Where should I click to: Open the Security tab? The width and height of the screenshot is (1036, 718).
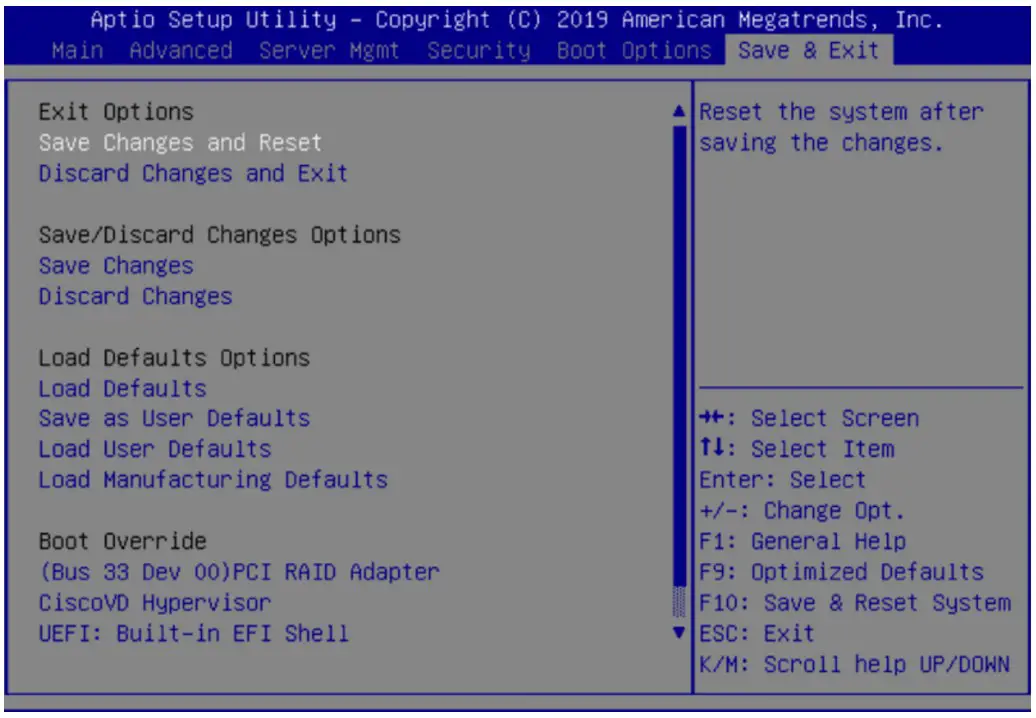point(480,50)
